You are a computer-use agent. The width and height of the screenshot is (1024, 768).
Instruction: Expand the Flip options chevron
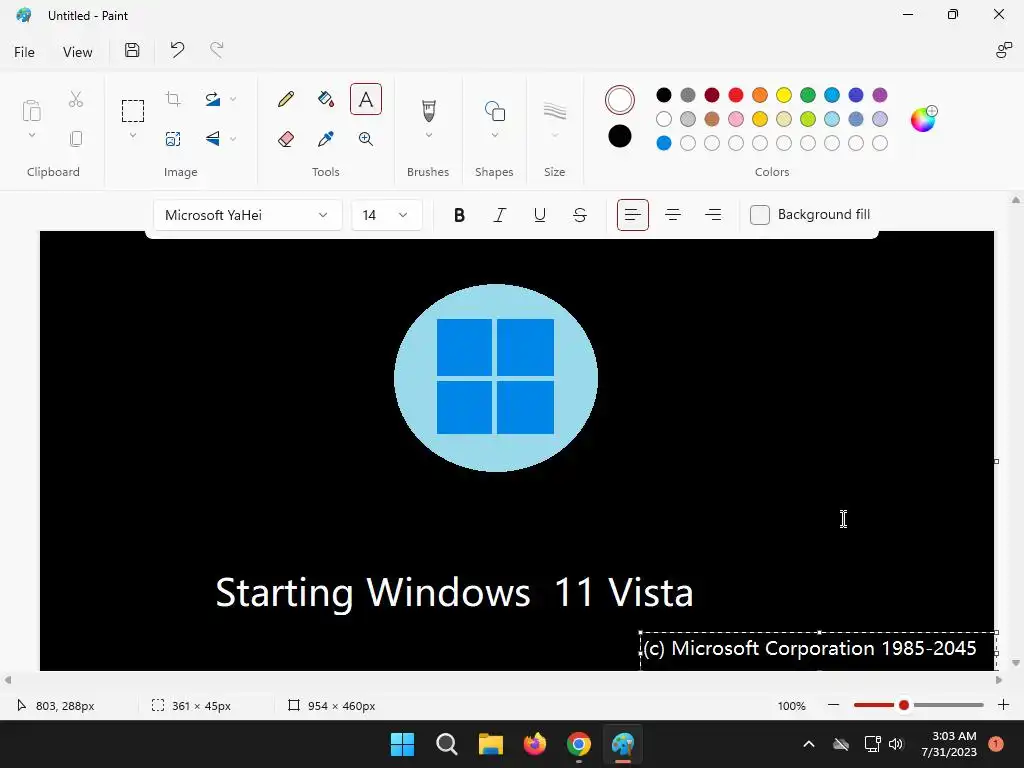(233, 138)
